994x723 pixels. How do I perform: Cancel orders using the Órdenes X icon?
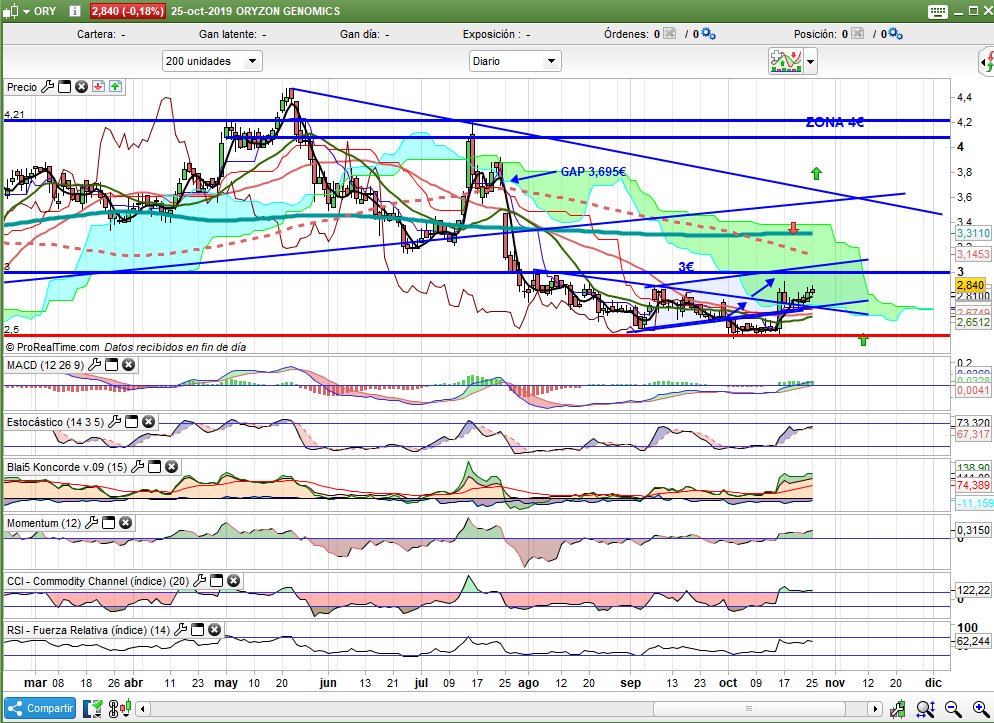[669, 34]
